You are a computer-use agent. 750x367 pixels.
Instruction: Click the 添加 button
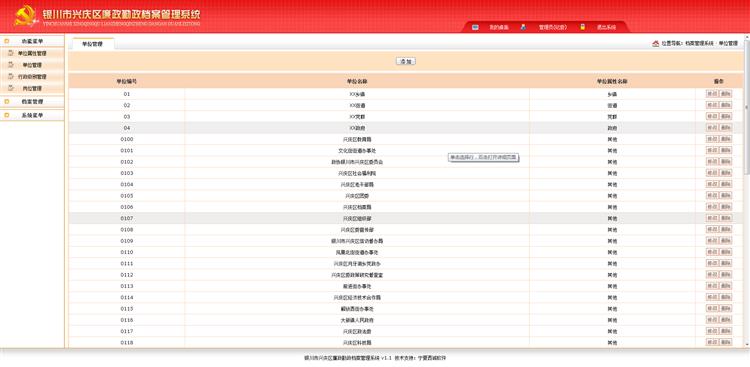tap(406, 61)
